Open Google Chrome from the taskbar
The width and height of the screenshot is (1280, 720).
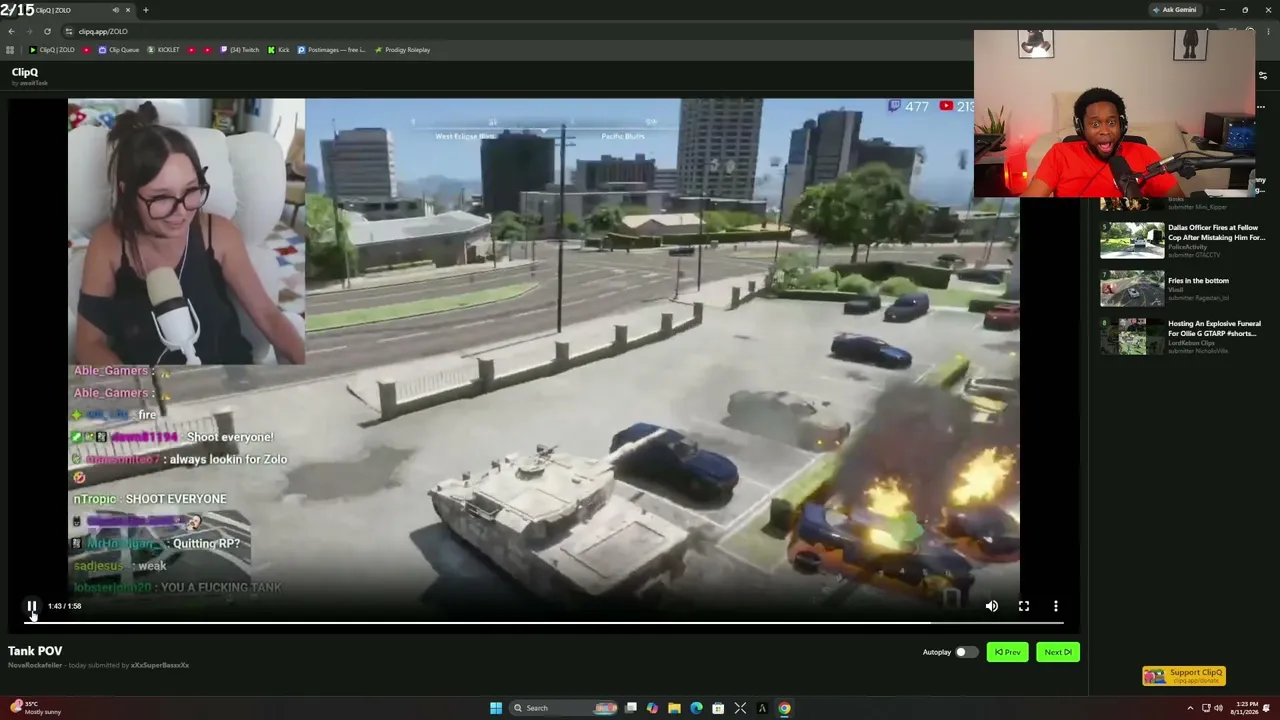pos(784,708)
